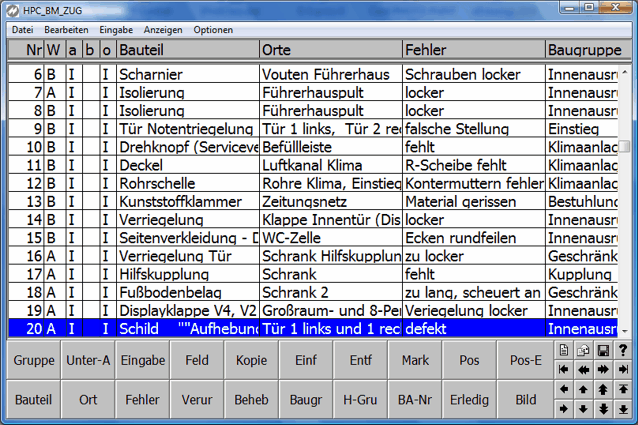Click the Erledig button
This screenshot has width=638, height=425.
(x=469, y=400)
